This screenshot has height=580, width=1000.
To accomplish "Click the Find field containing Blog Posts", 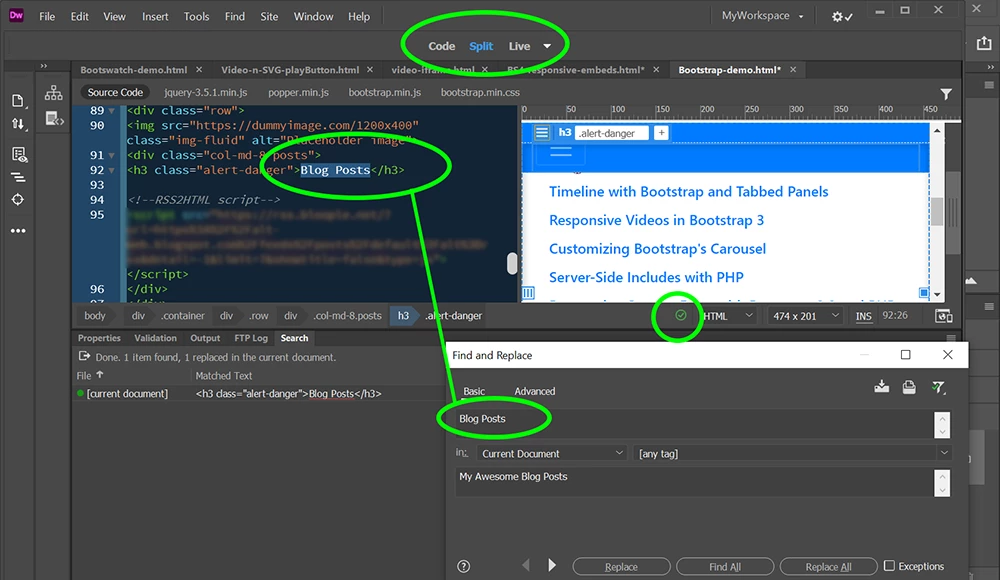I will point(694,424).
